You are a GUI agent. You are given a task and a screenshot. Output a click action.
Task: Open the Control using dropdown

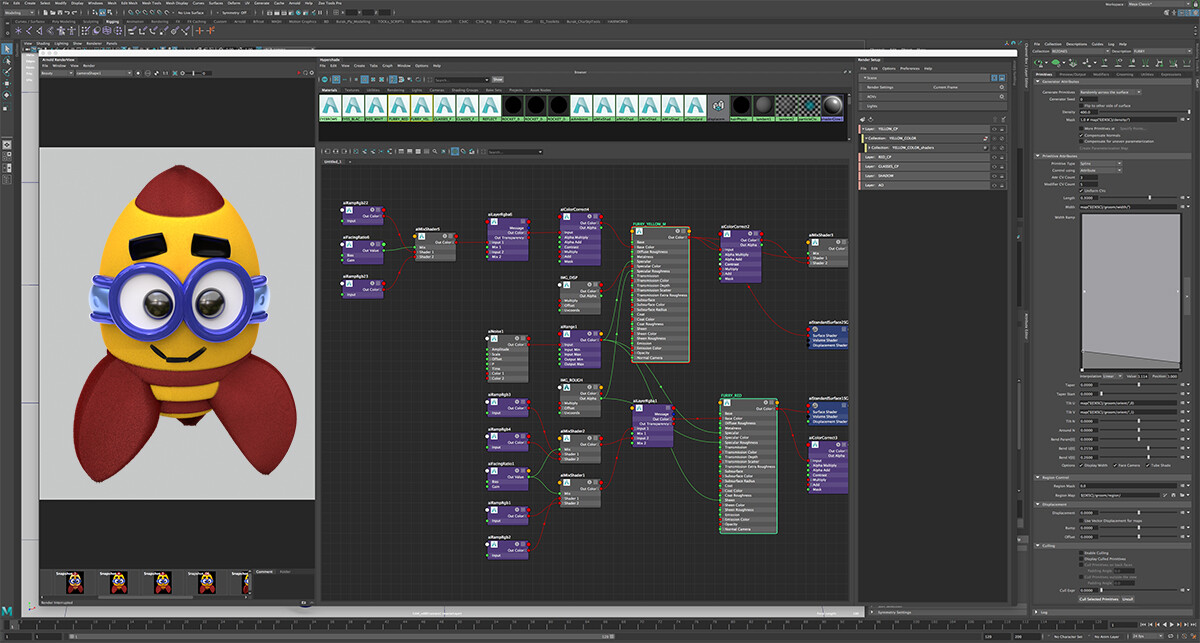pyautogui.click(x=1099, y=170)
